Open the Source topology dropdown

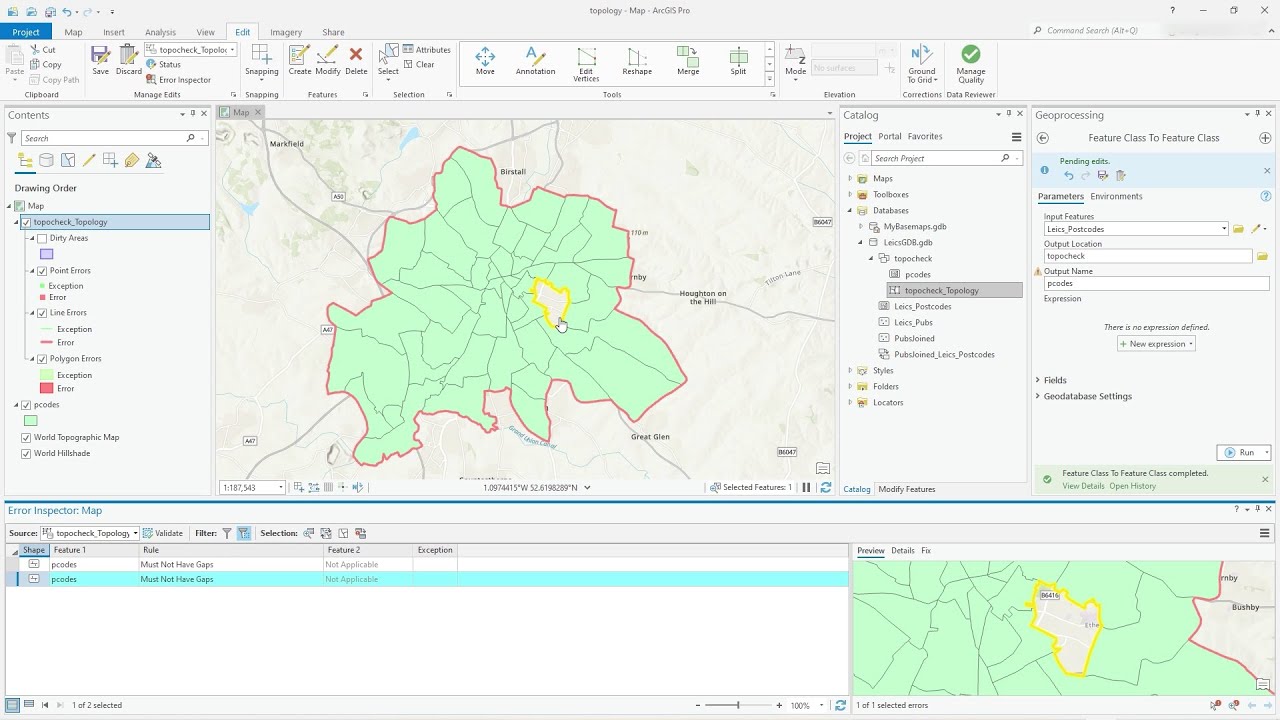(x=135, y=533)
